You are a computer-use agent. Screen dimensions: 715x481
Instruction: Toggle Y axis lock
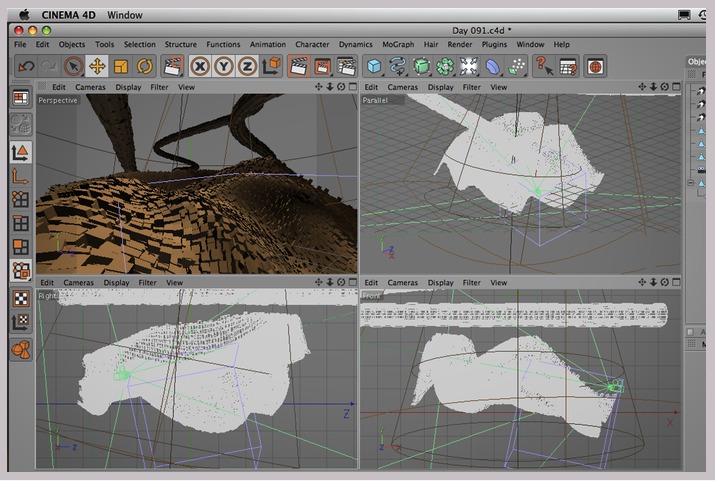coord(223,67)
